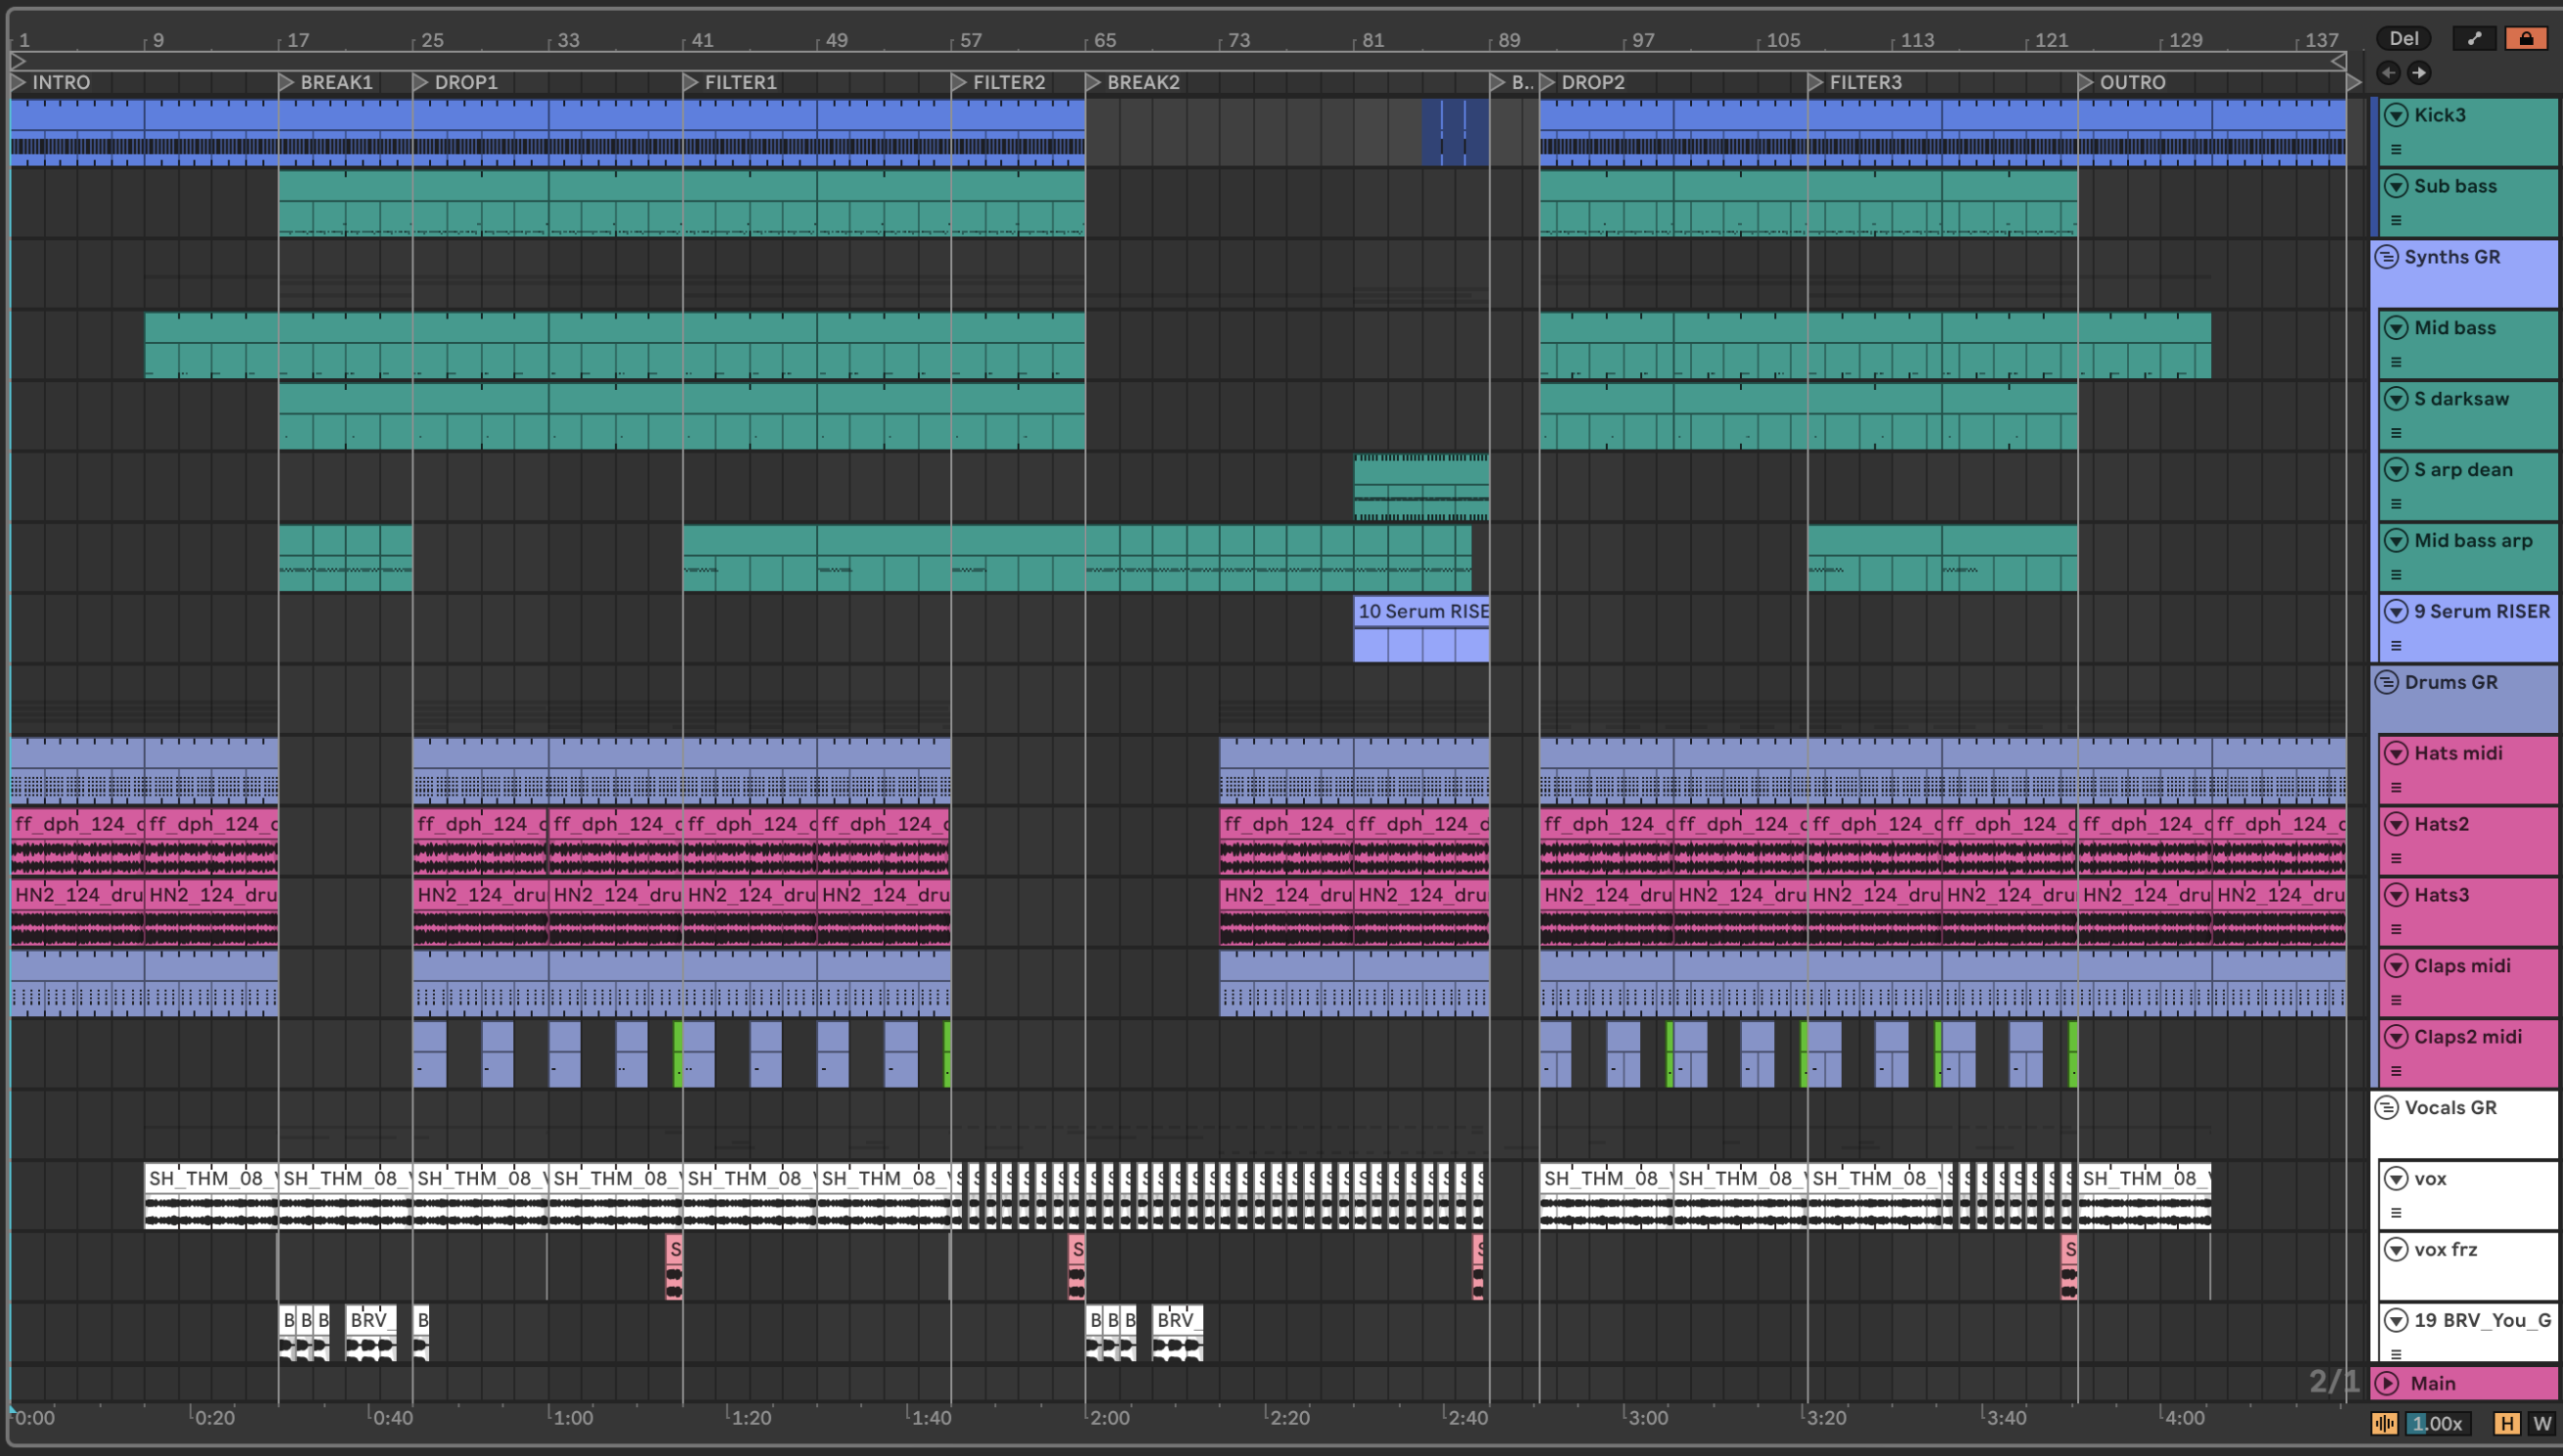The width and height of the screenshot is (2563, 1456).
Task: Fold the Mid bass arp track
Action: click(x=2396, y=541)
